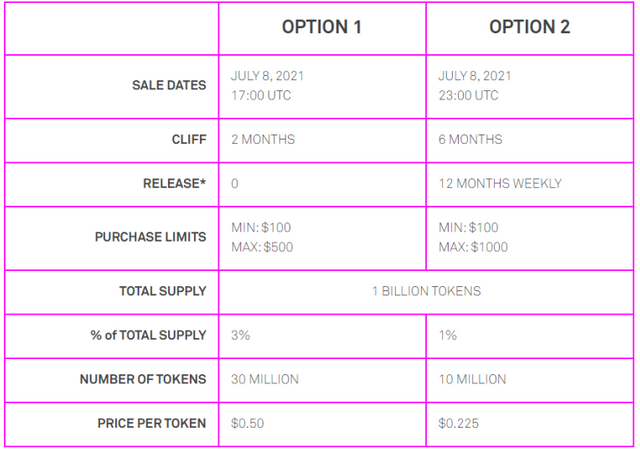640x452 pixels.
Task: Click the $0.225 price per token
Action: point(458,423)
